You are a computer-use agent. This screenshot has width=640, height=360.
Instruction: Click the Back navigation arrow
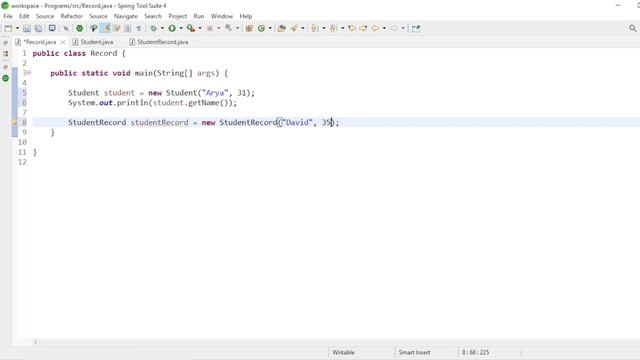(375, 28)
